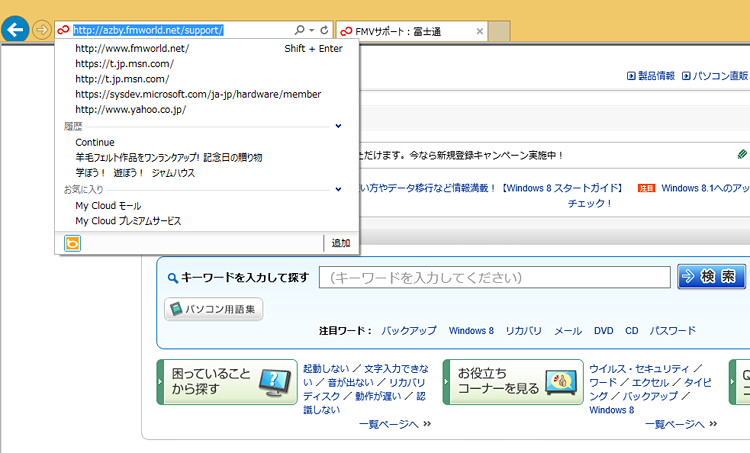
Task: Click the highlighted URL in the address bar
Action: click(x=148, y=30)
